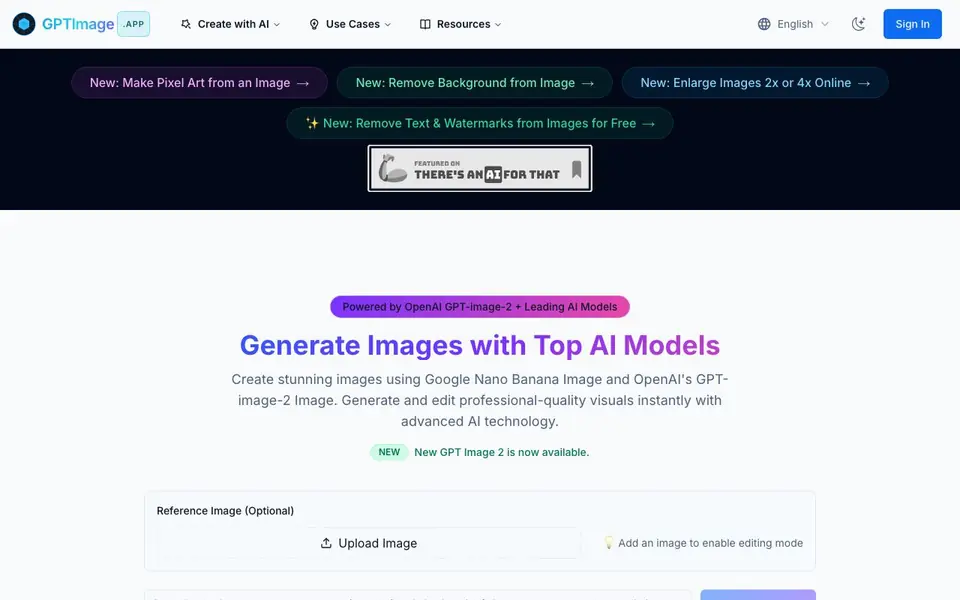Expand the Resources chevron
The height and width of the screenshot is (600, 960).
[x=498, y=24]
